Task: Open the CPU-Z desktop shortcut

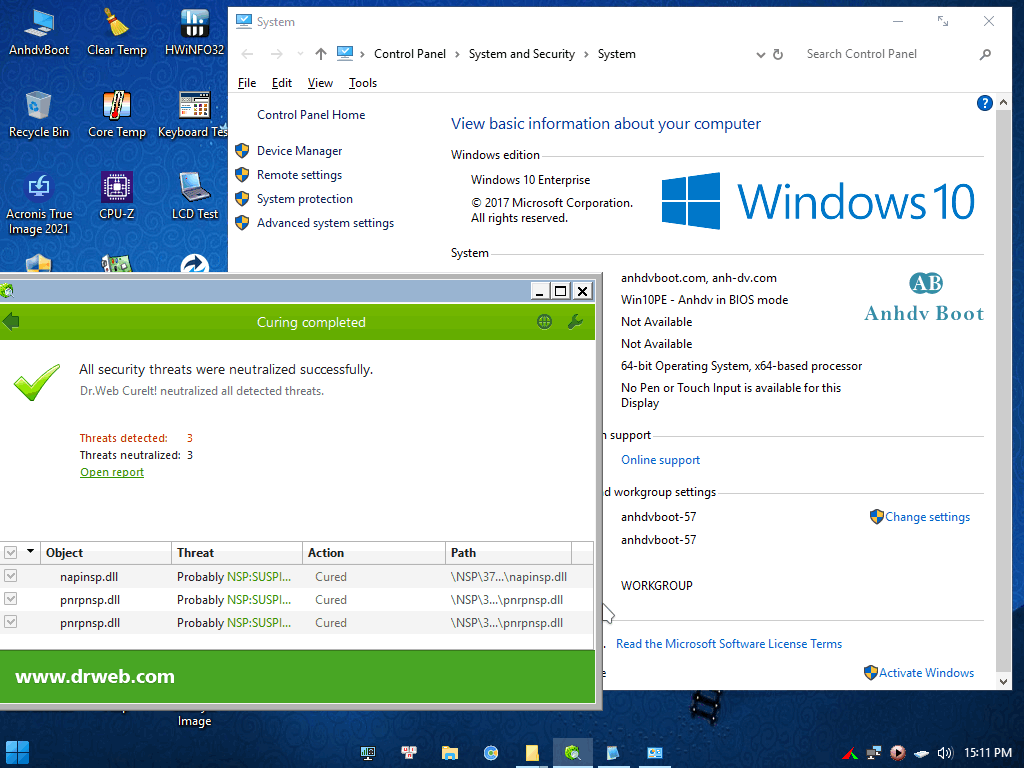Action: (x=117, y=197)
